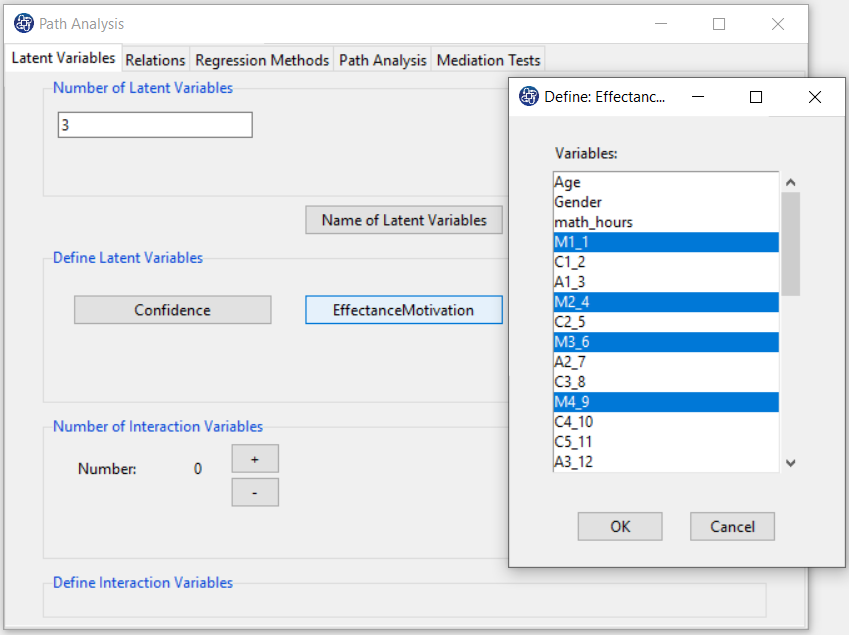The image size is (849, 635).
Task: Open the Mediation Tests tab
Action: pyautogui.click(x=488, y=60)
